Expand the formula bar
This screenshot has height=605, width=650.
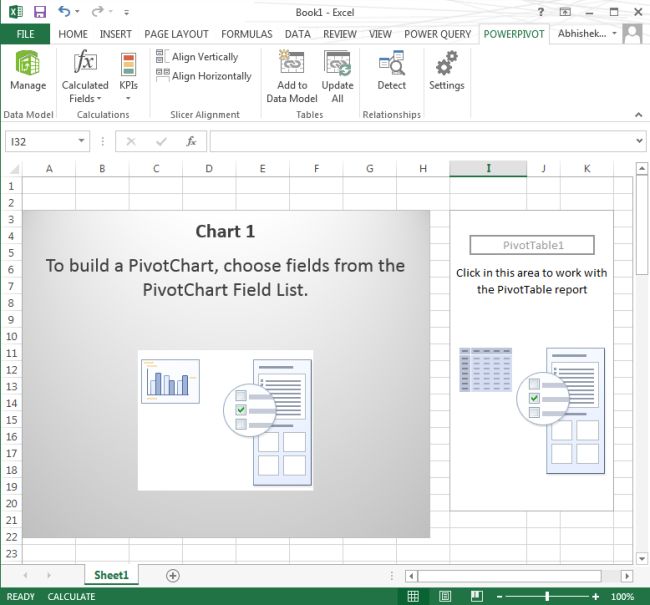(x=639, y=141)
